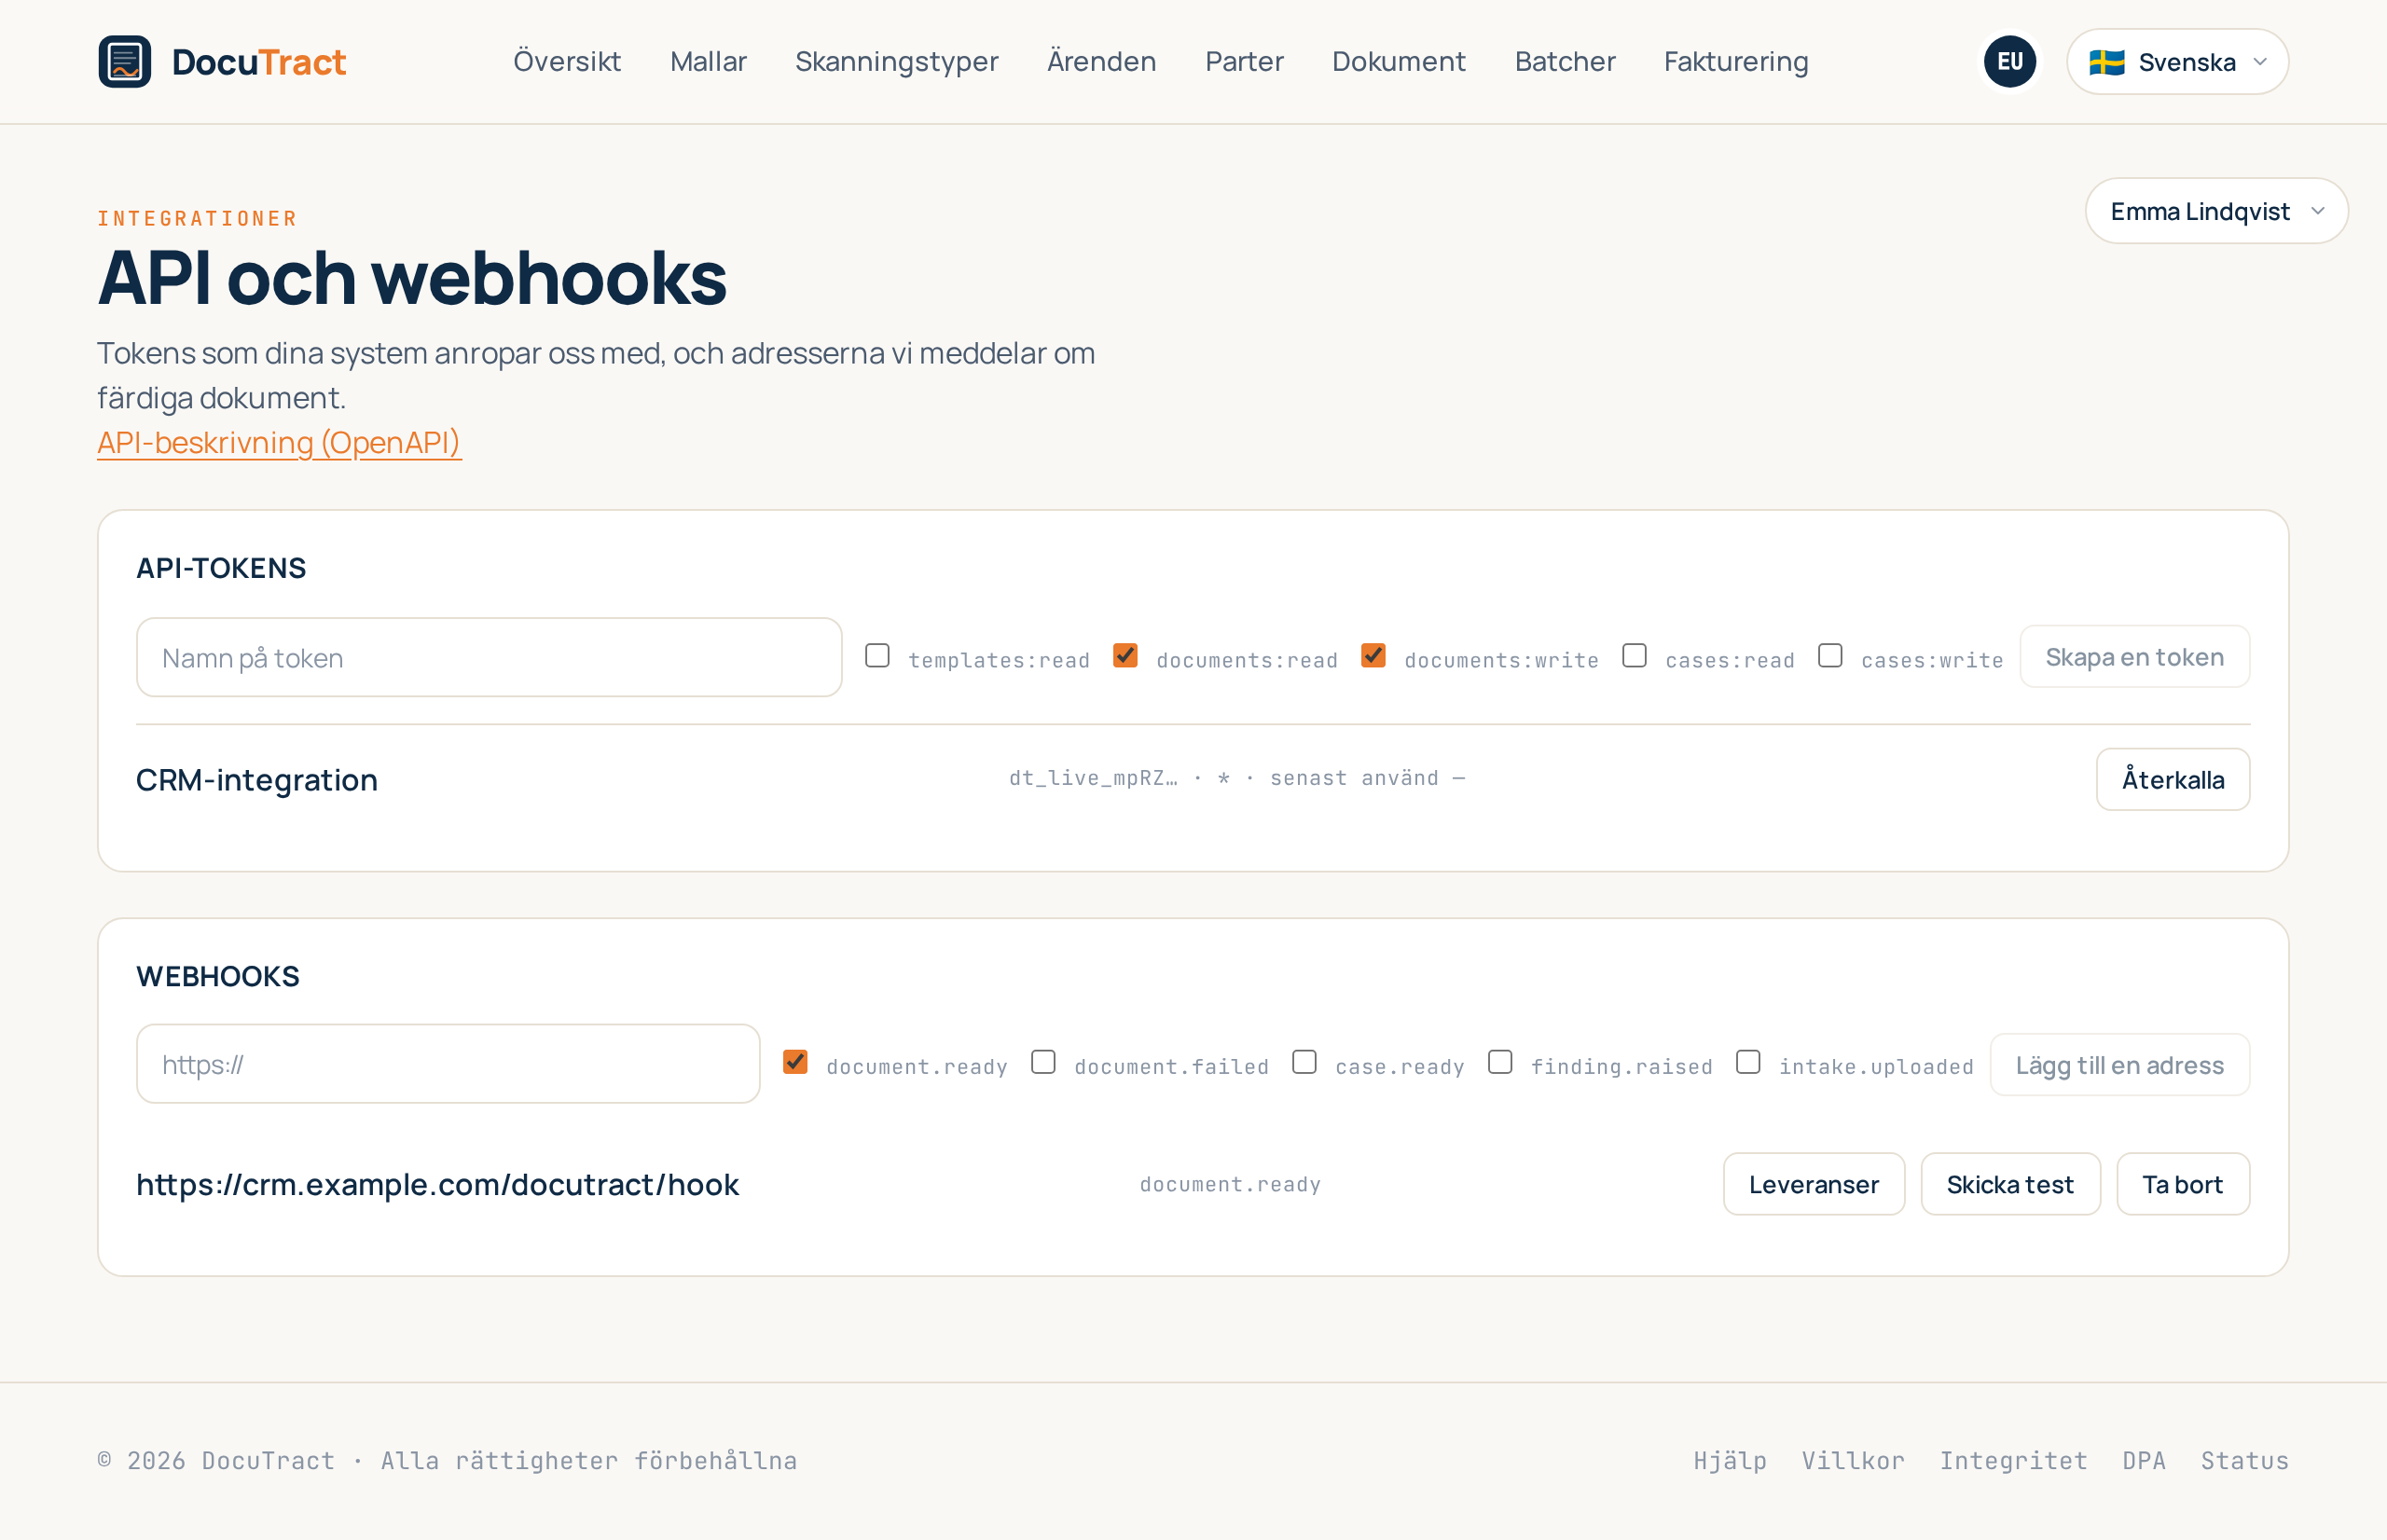The width and height of the screenshot is (2387, 1540).
Task: Open Leveranser for the crm.example.com webhook
Action: click(1813, 1184)
